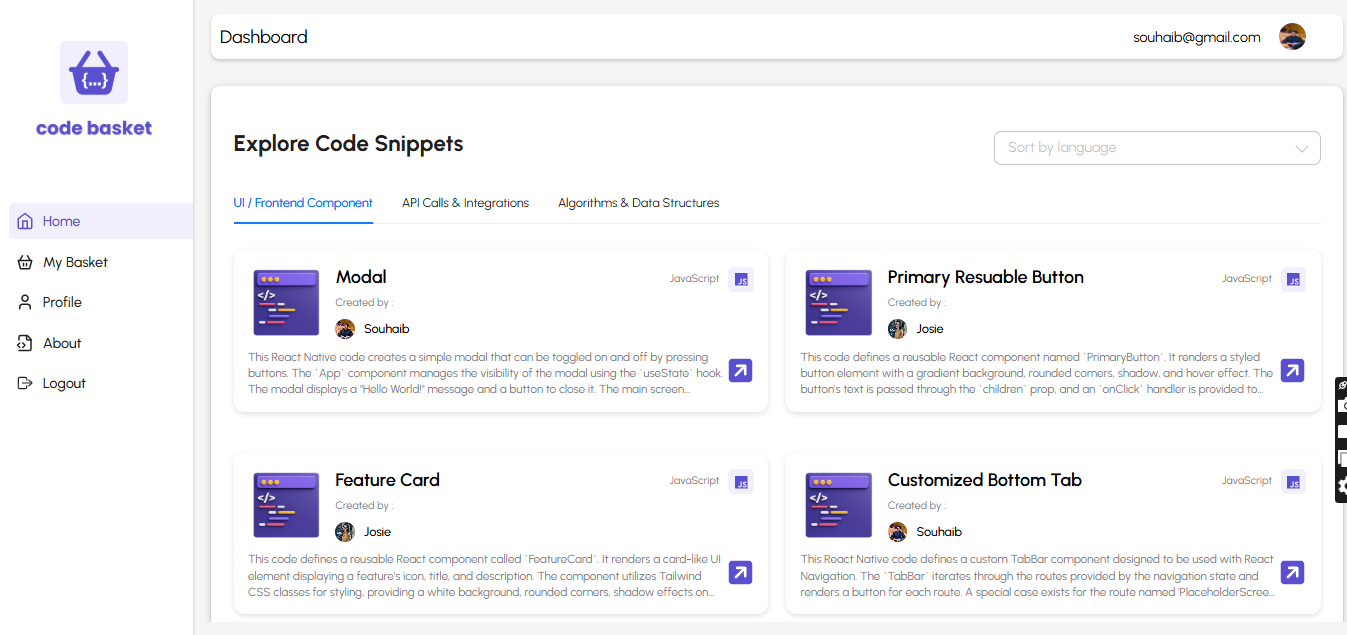Click the basket icon next to My Basket

(x=25, y=261)
